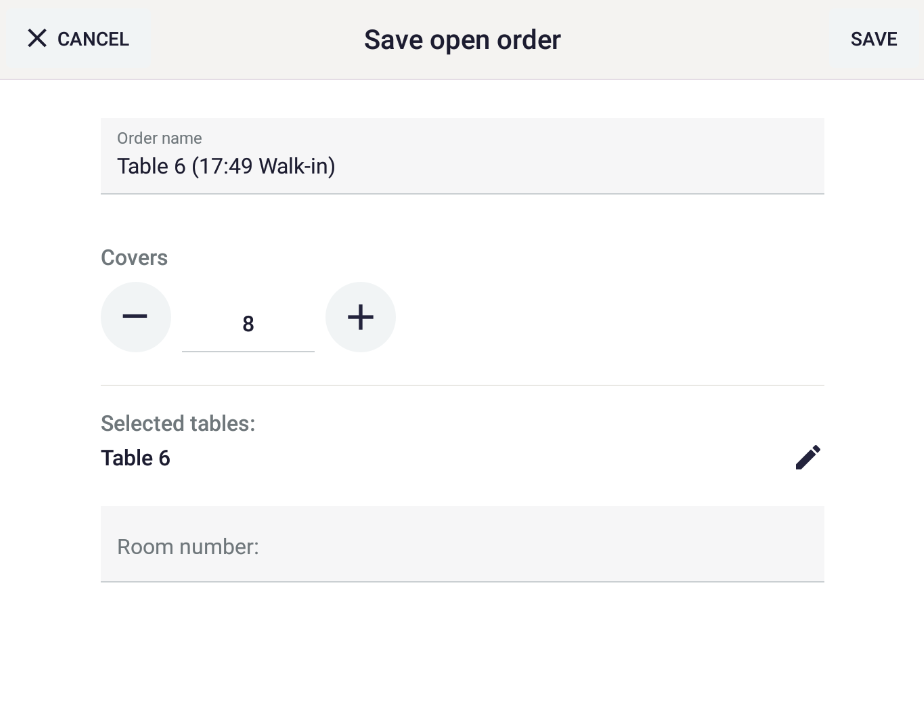Tap the Save open order title bar
The width and height of the screenshot is (924, 721).
[x=462, y=39]
